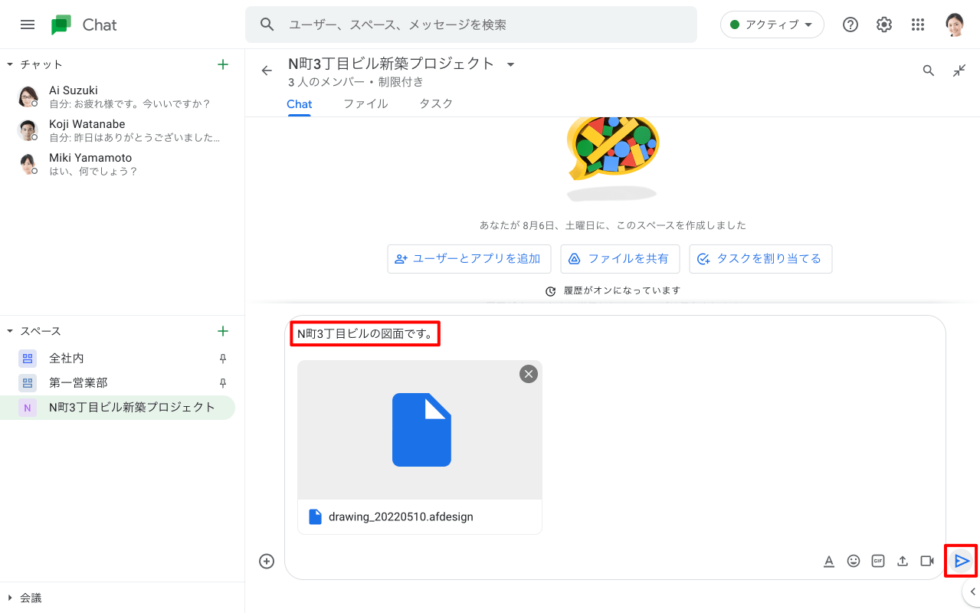
Task: Click the send message arrow button
Action: 961,561
